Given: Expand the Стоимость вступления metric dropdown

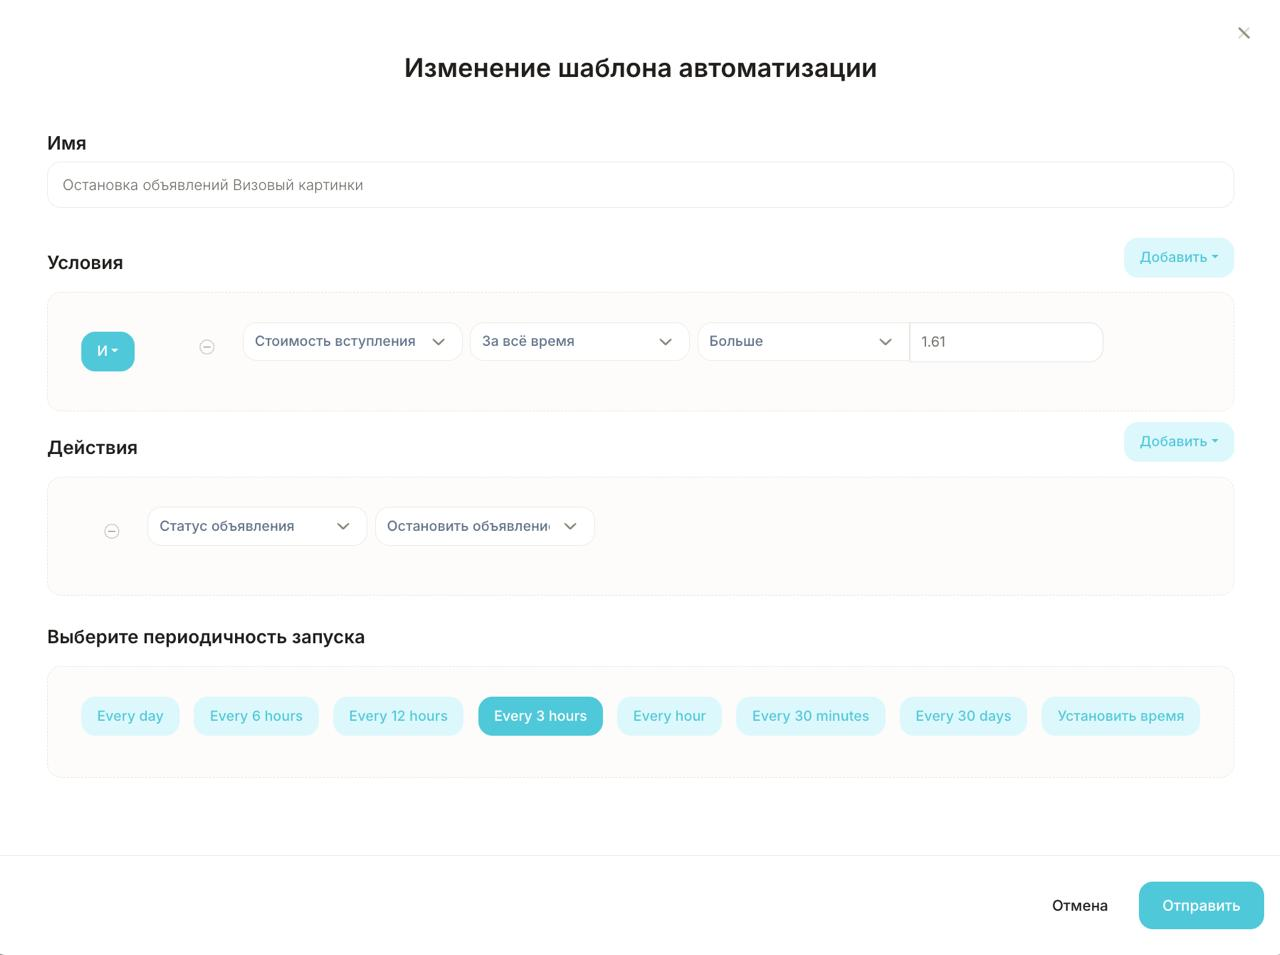Looking at the screenshot, I should click(x=351, y=341).
